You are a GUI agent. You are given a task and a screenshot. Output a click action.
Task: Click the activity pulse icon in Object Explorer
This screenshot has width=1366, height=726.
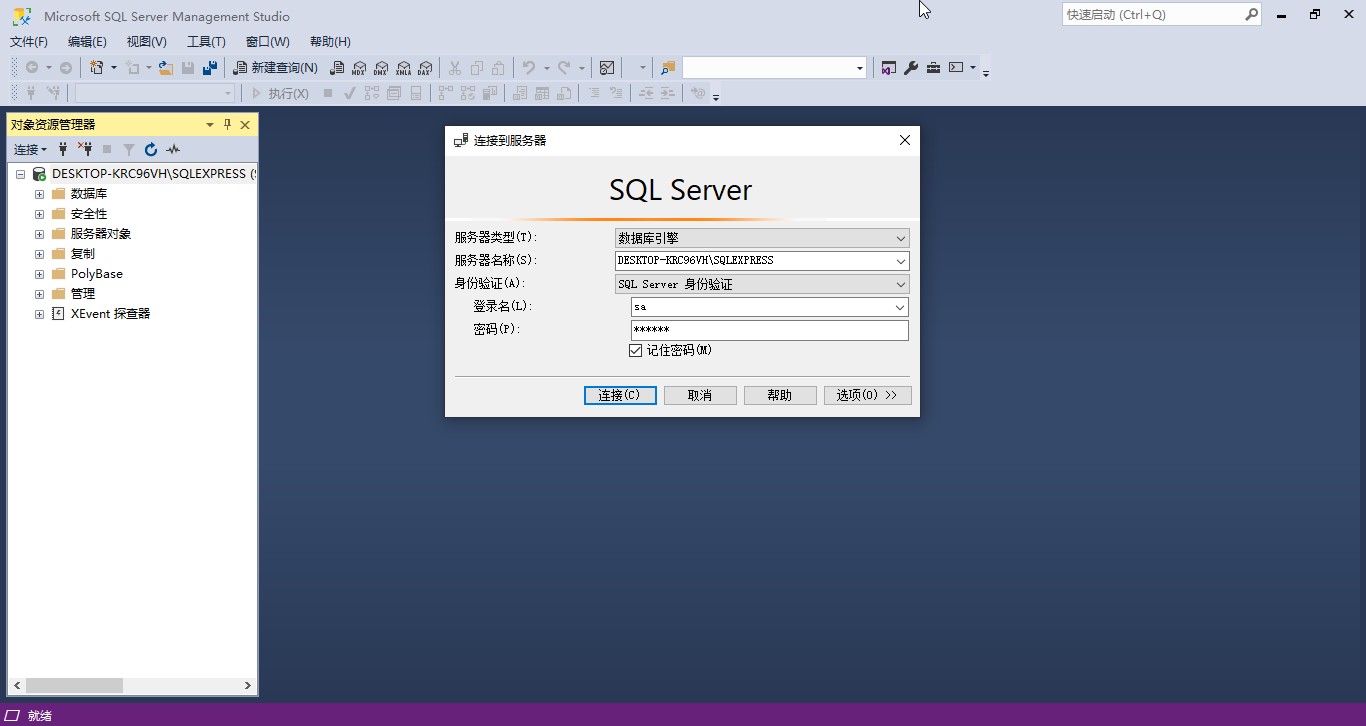point(173,149)
